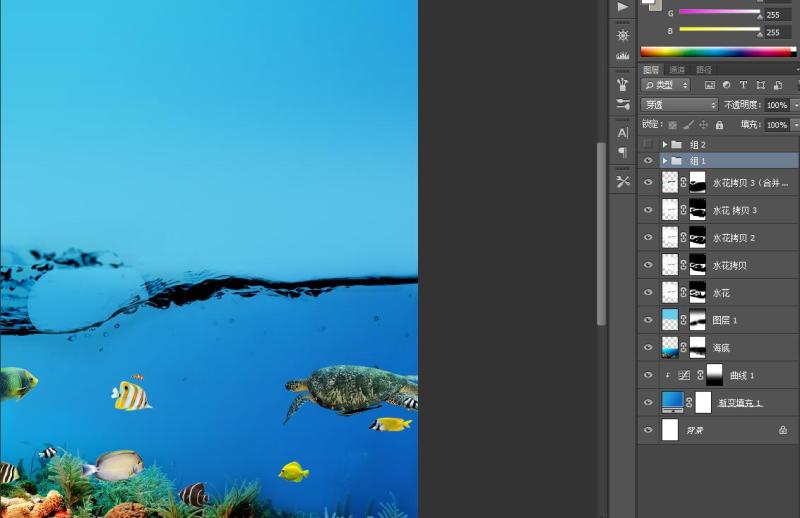Click the G value field 255

776,15
